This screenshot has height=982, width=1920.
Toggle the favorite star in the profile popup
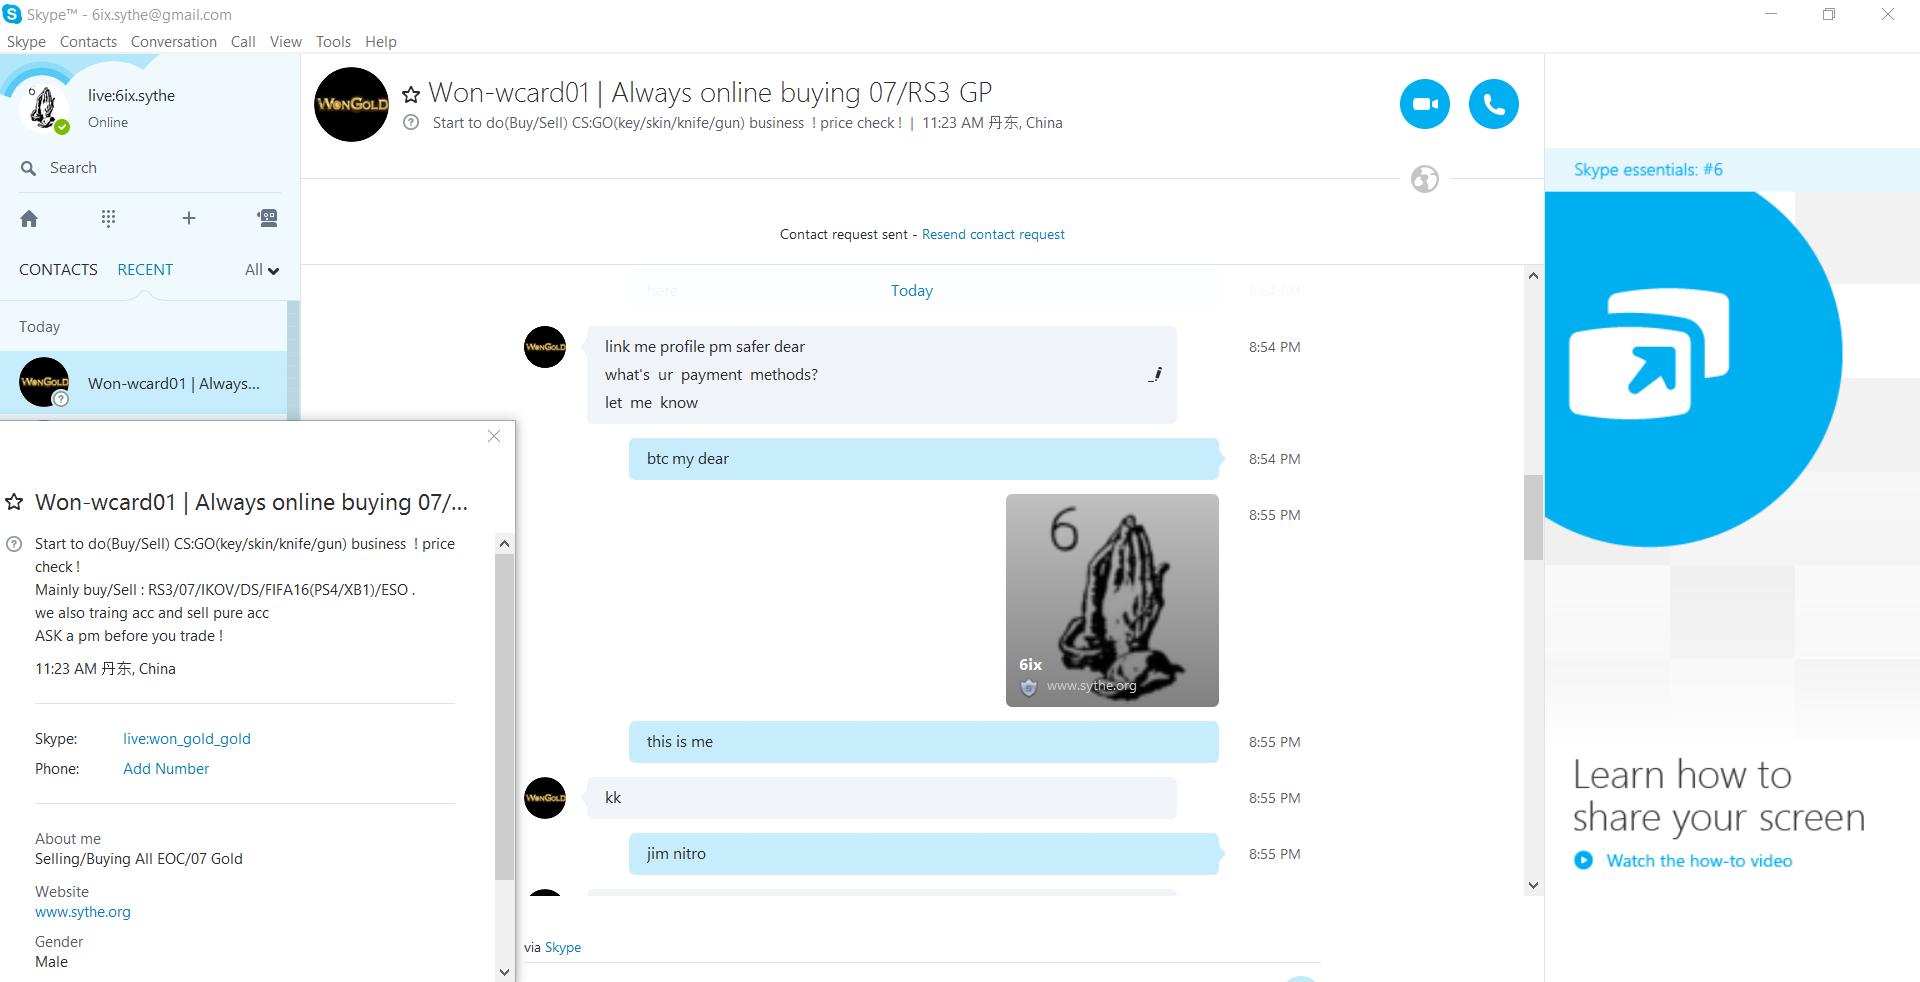point(15,502)
